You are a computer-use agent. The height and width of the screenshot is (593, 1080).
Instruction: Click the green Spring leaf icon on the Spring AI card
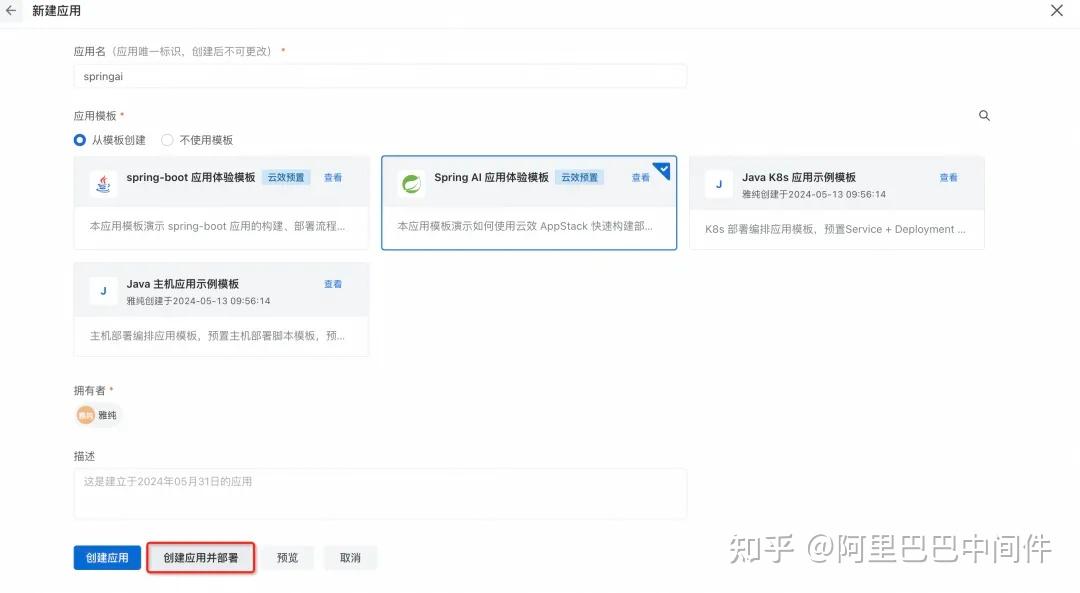pos(411,184)
